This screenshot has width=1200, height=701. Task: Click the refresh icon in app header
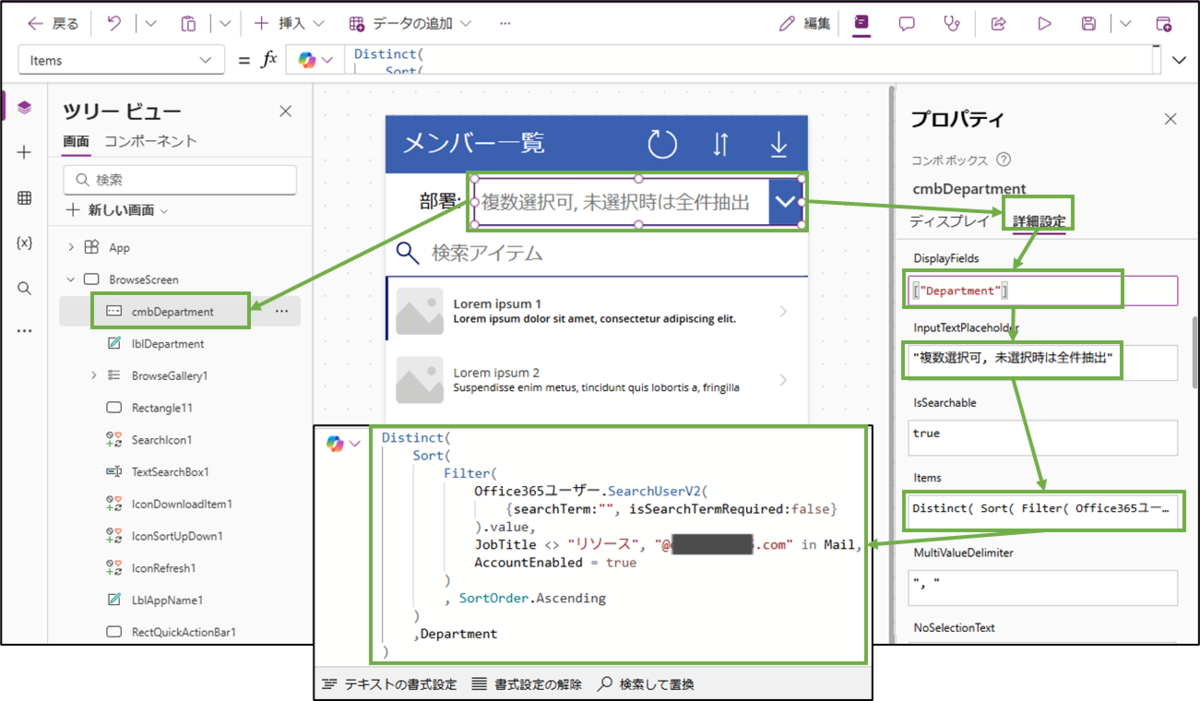(x=662, y=144)
